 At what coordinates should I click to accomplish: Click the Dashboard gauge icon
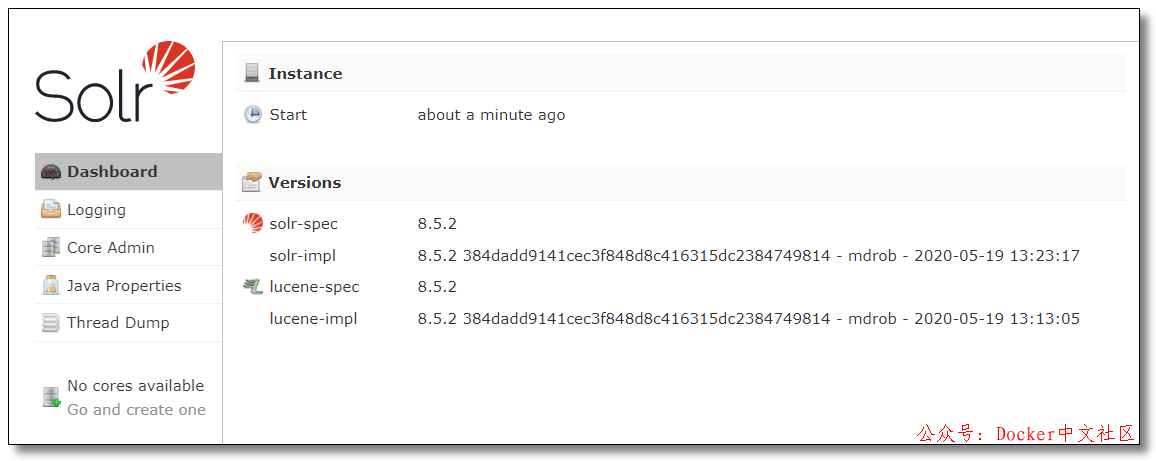click(50, 172)
